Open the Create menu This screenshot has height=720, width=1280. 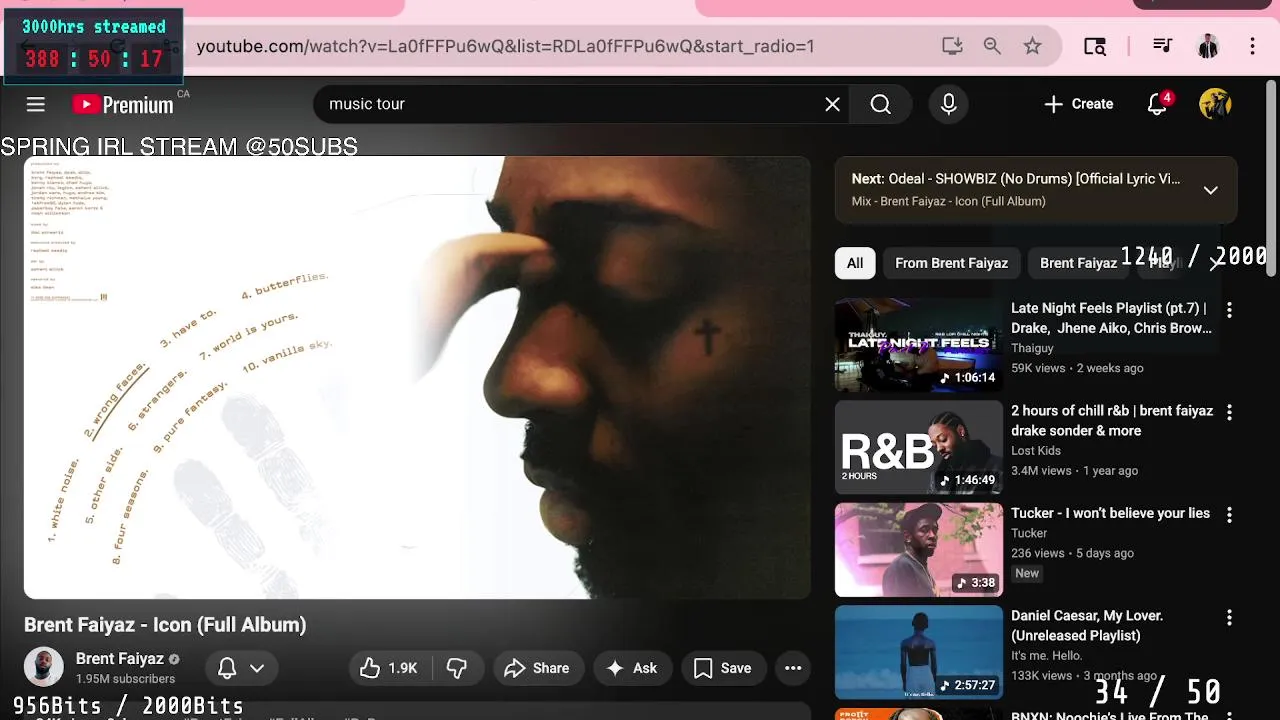click(1078, 104)
